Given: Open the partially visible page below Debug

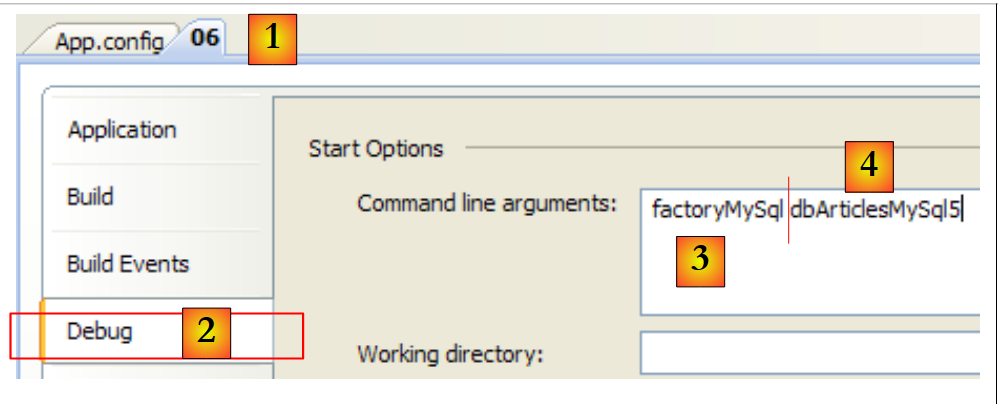Looking at the screenshot, I should point(150,371).
